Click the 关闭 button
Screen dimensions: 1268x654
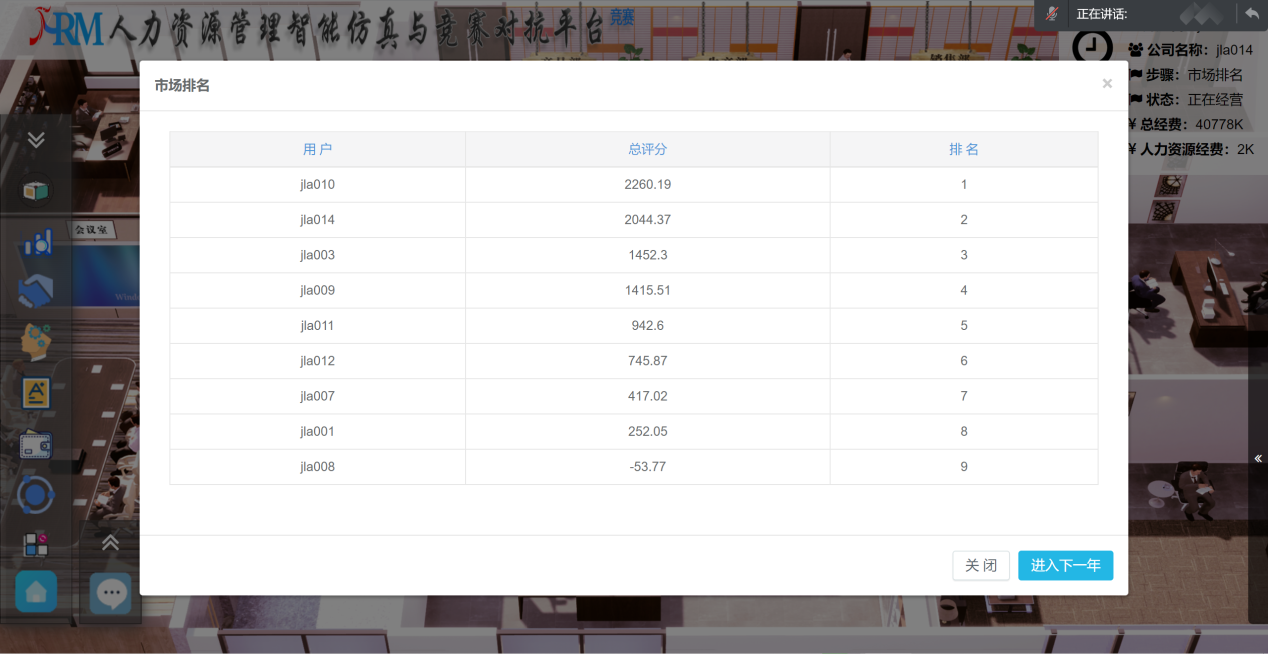980,565
